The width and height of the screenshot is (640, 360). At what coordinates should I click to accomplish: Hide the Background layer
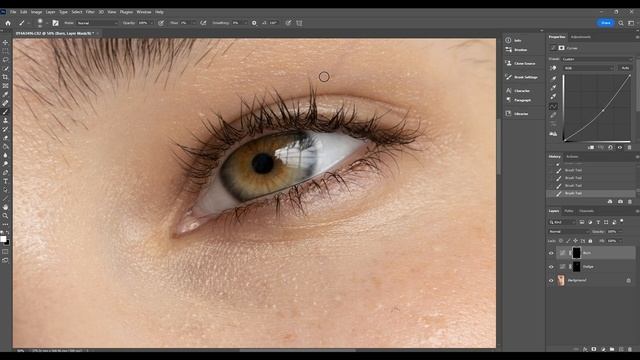(551, 280)
